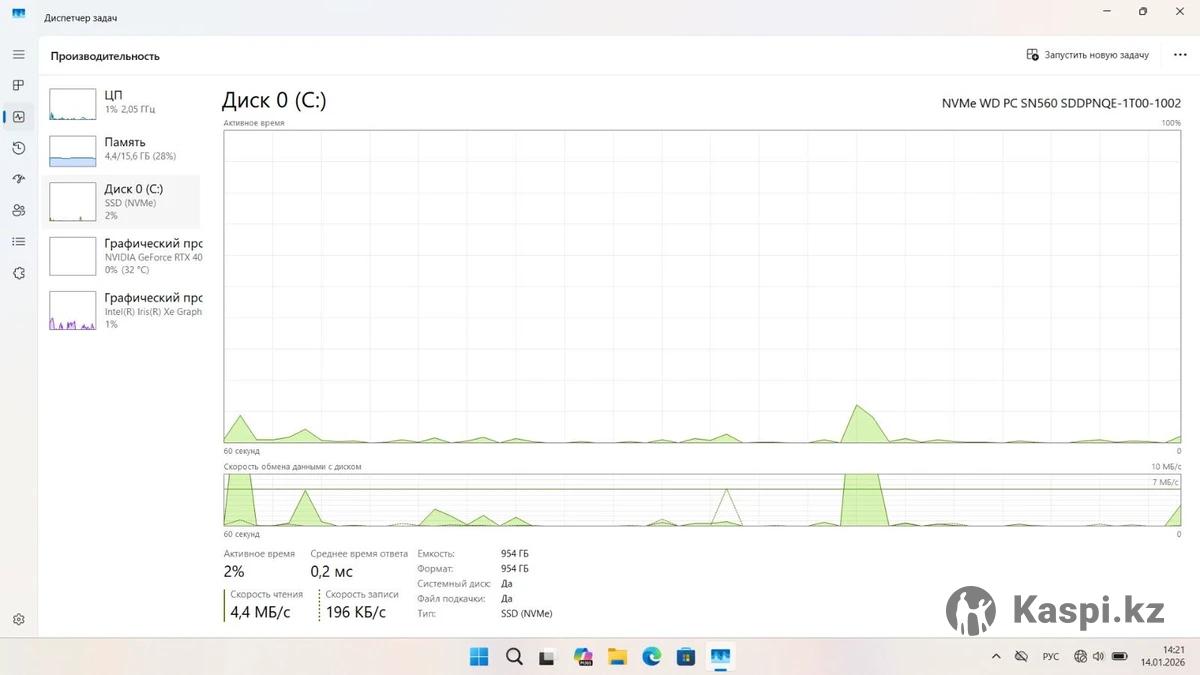Go to the Startup apps page icon
The image size is (1200, 675).
(18, 179)
